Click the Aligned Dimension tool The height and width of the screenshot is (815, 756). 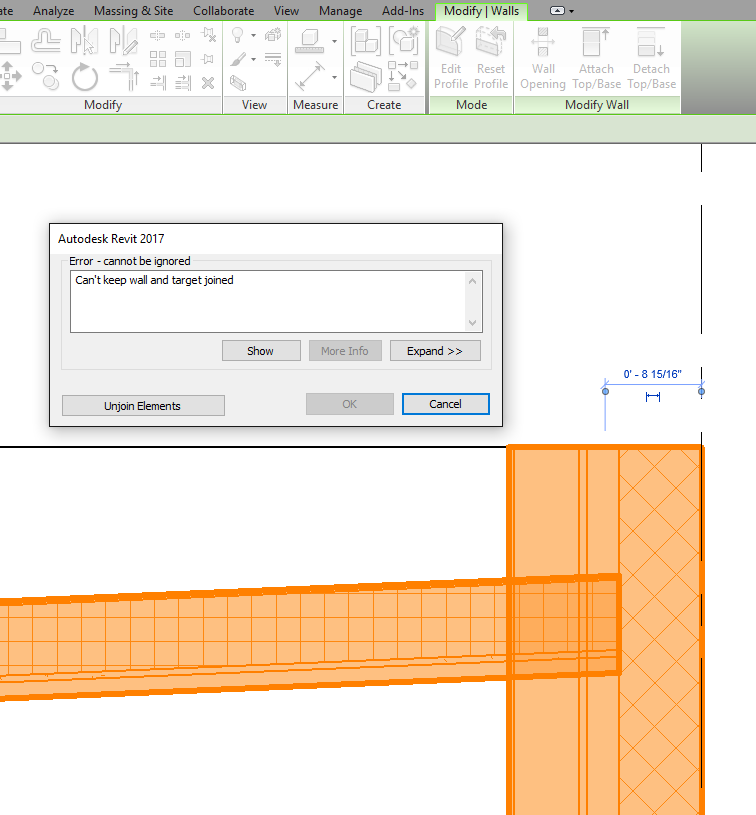(x=310, y=76)
